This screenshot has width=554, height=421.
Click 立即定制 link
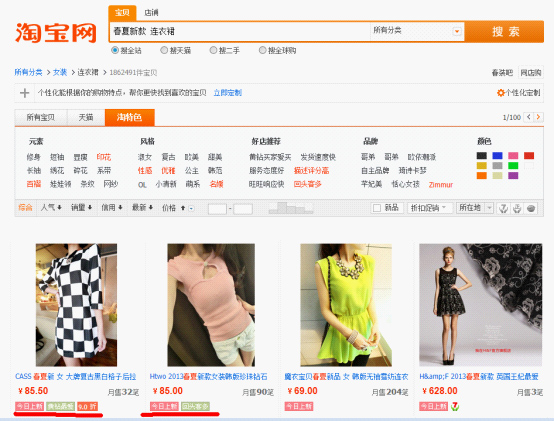pyautogui.click(x=228, y=93)
